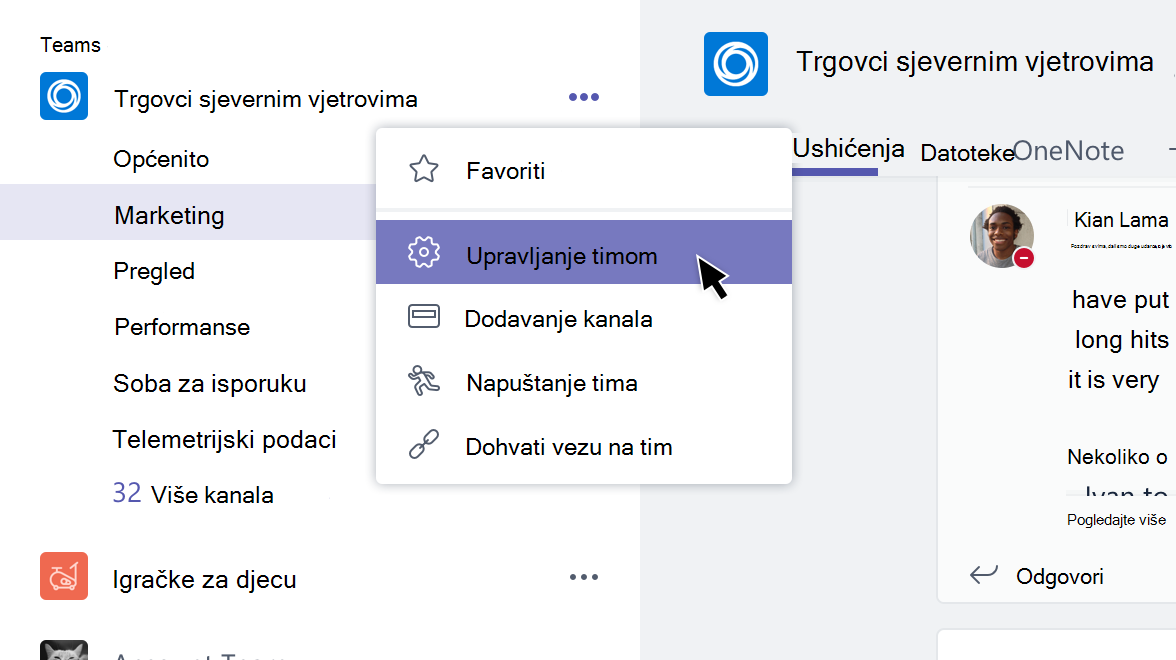Click the large team logo in channel header
This screenshot has height=660, width=1176.
tap(736, 64)
